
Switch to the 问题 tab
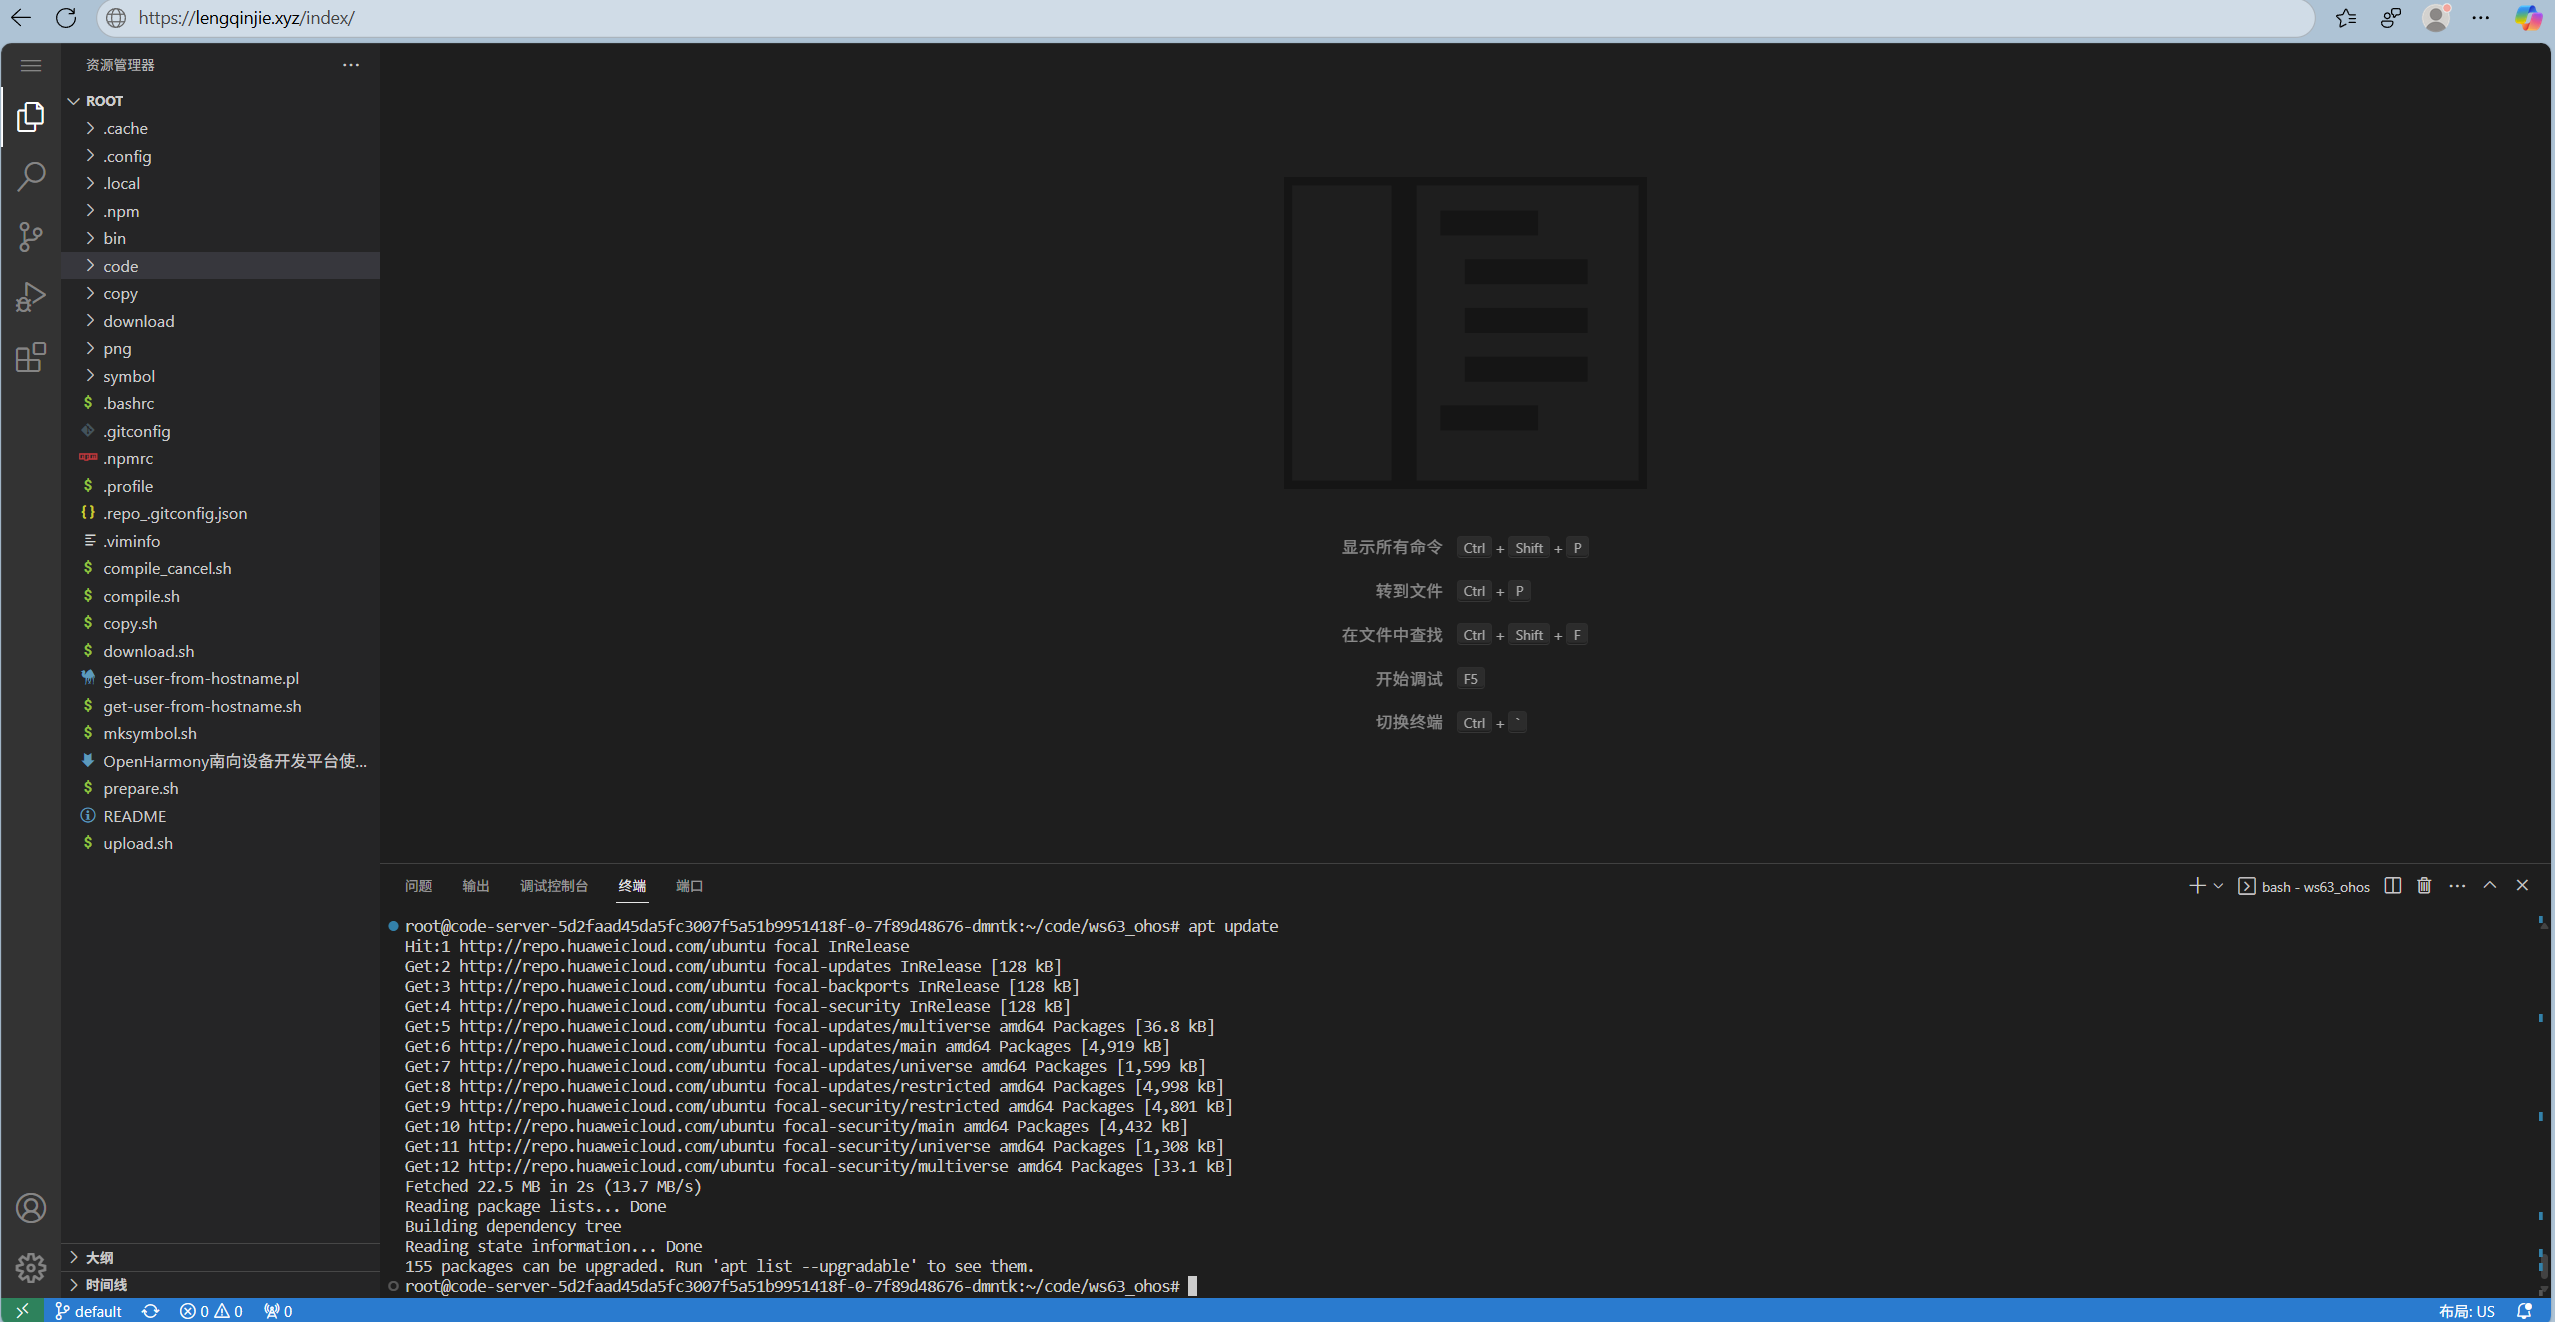click(419, 886)
